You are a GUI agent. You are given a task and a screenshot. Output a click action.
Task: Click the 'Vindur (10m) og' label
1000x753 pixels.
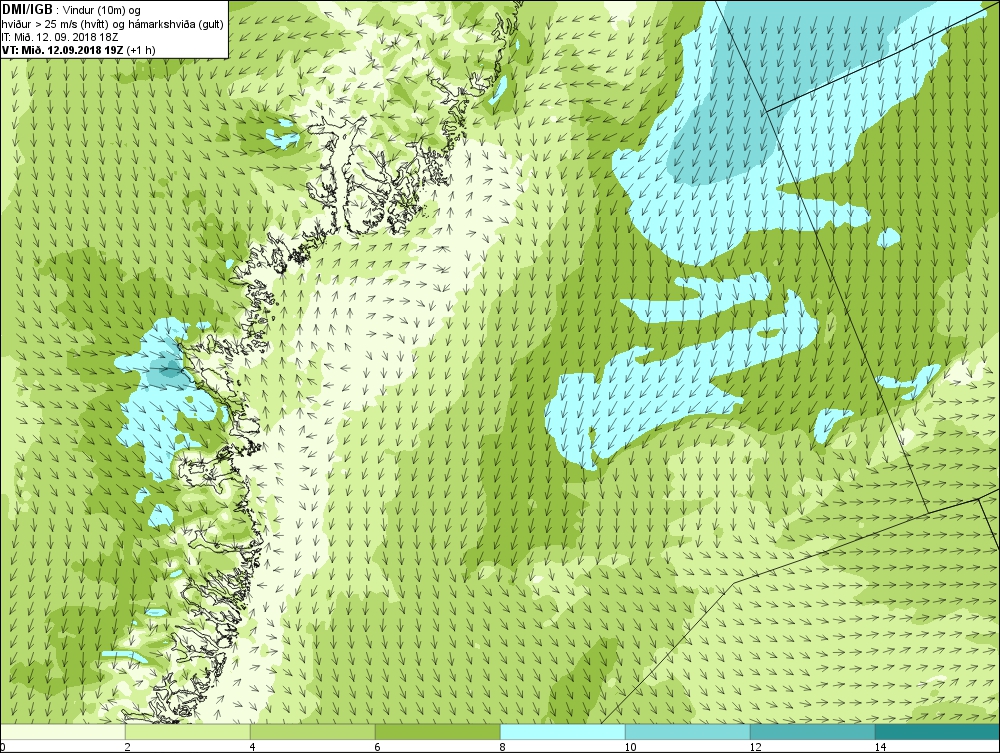click(103, 10)
